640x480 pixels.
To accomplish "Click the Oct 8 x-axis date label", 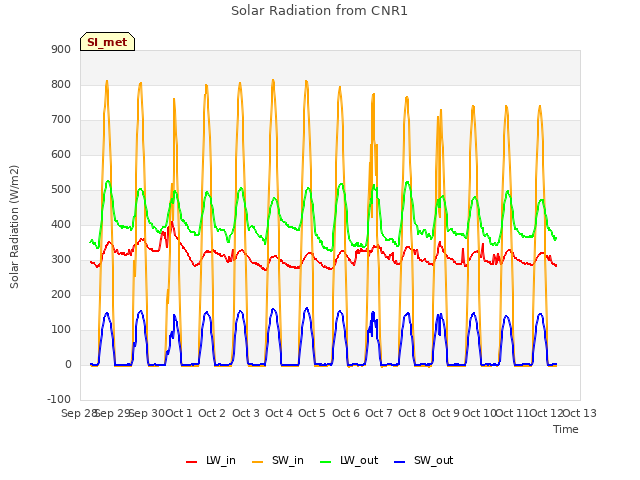I will [412, 413].
